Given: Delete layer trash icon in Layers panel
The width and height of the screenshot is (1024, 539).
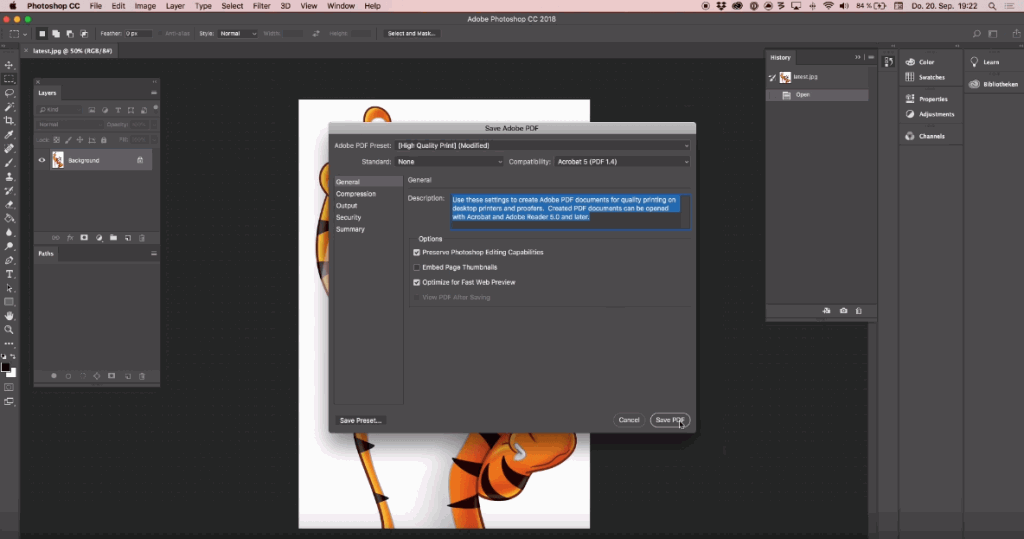Looking at the screenshot, I should (142, 238).
